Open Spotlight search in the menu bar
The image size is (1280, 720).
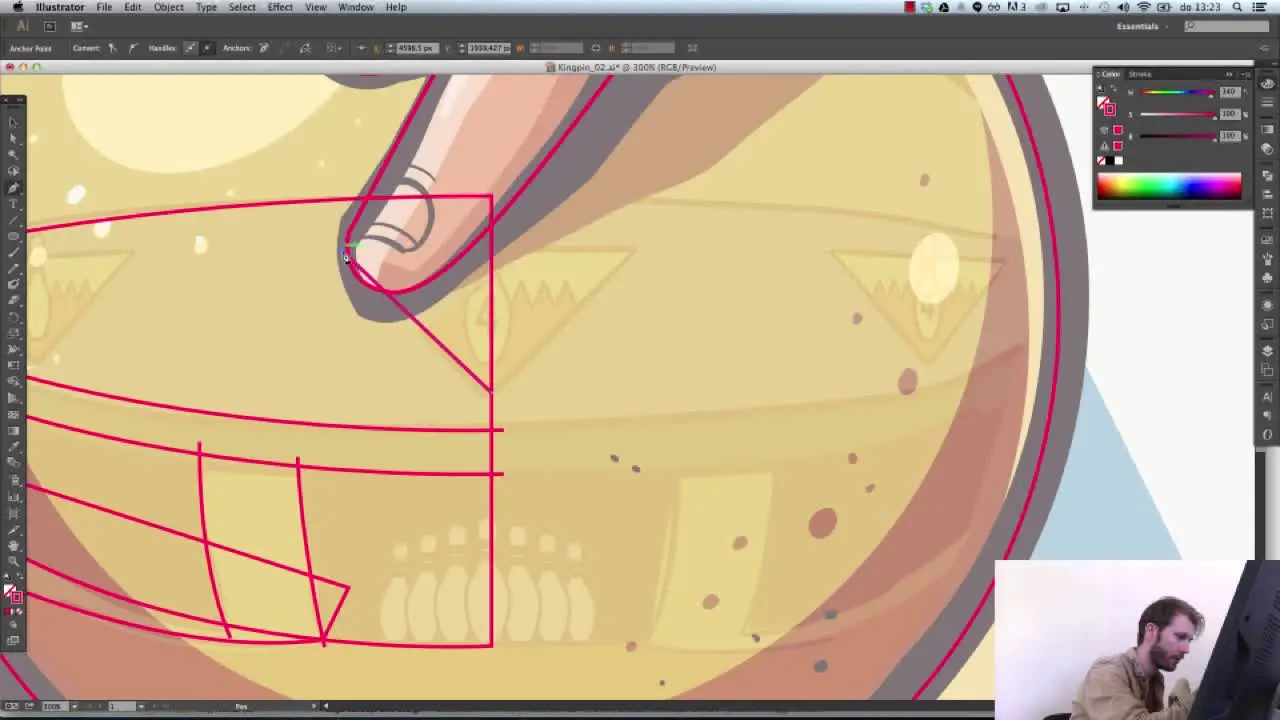pos(1238,7)
